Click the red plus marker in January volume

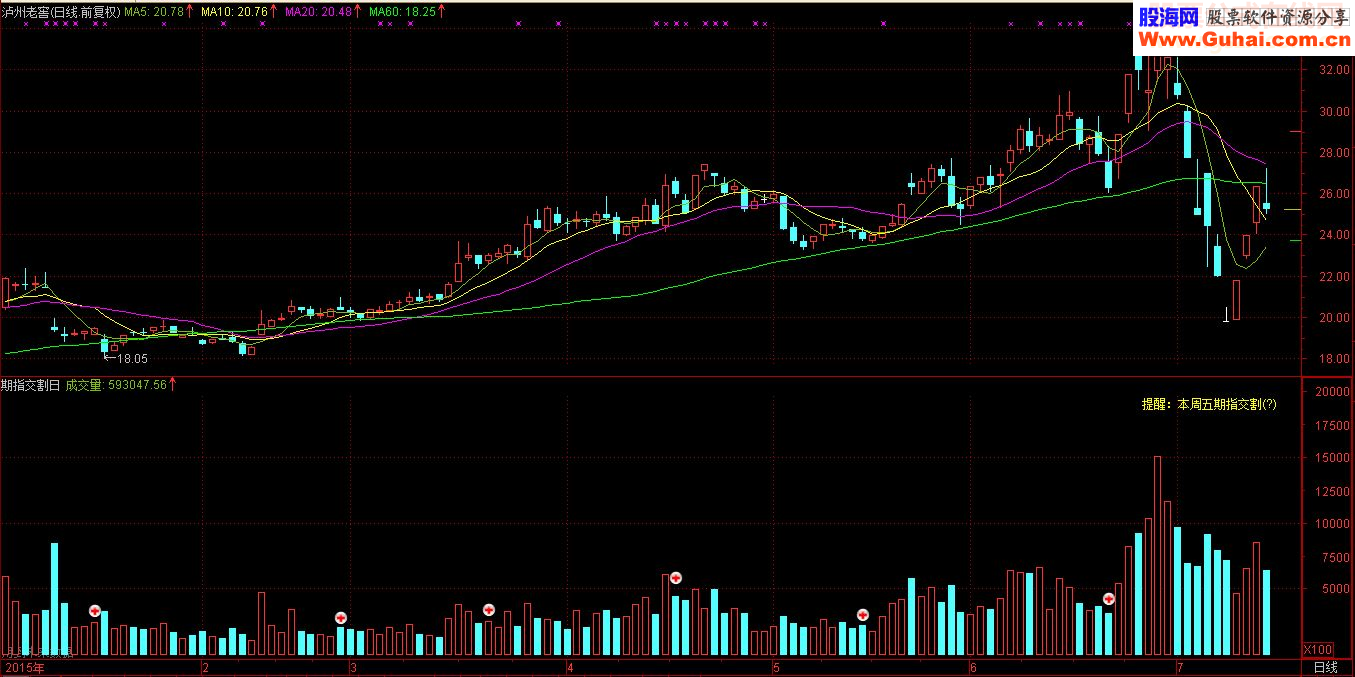[x=95, y=610]
